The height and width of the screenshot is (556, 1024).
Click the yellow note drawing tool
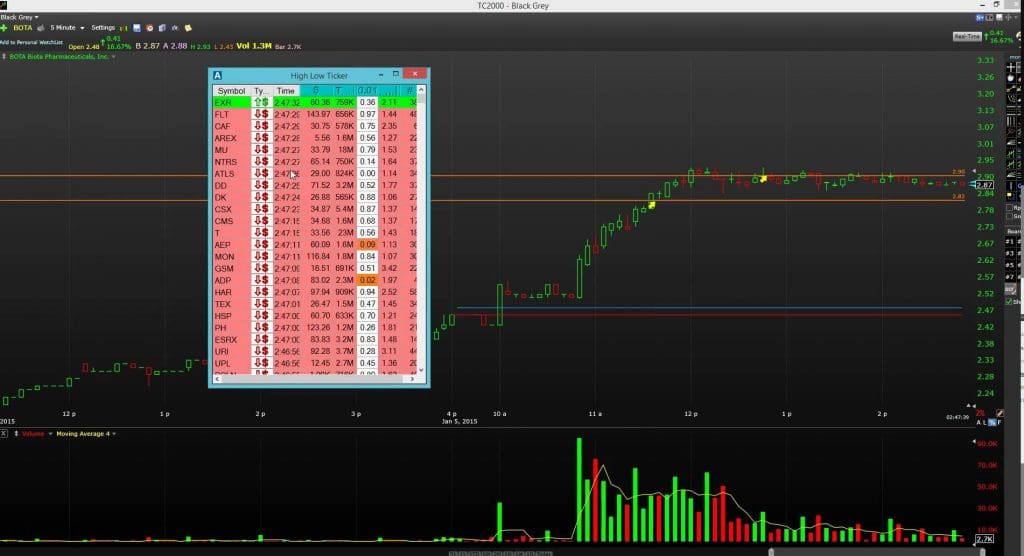pyautogui.click(x=1011, y=195)
